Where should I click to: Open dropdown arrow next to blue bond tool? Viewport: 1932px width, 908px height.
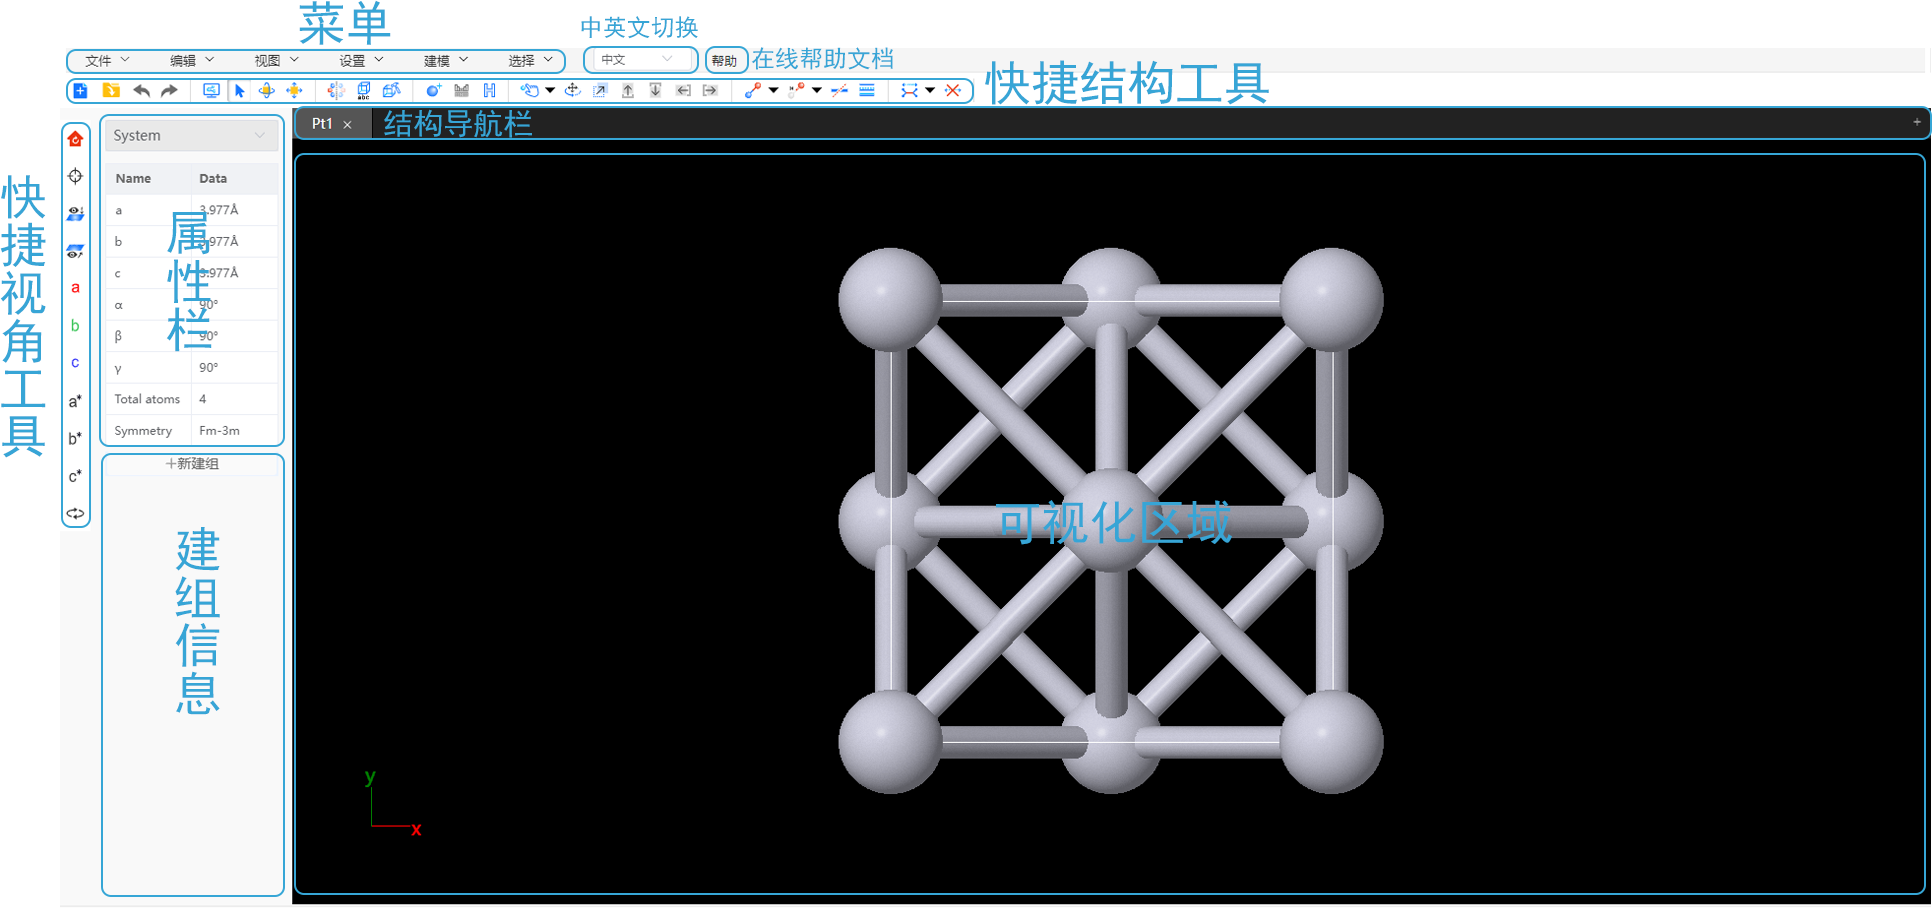pos(773,91)
